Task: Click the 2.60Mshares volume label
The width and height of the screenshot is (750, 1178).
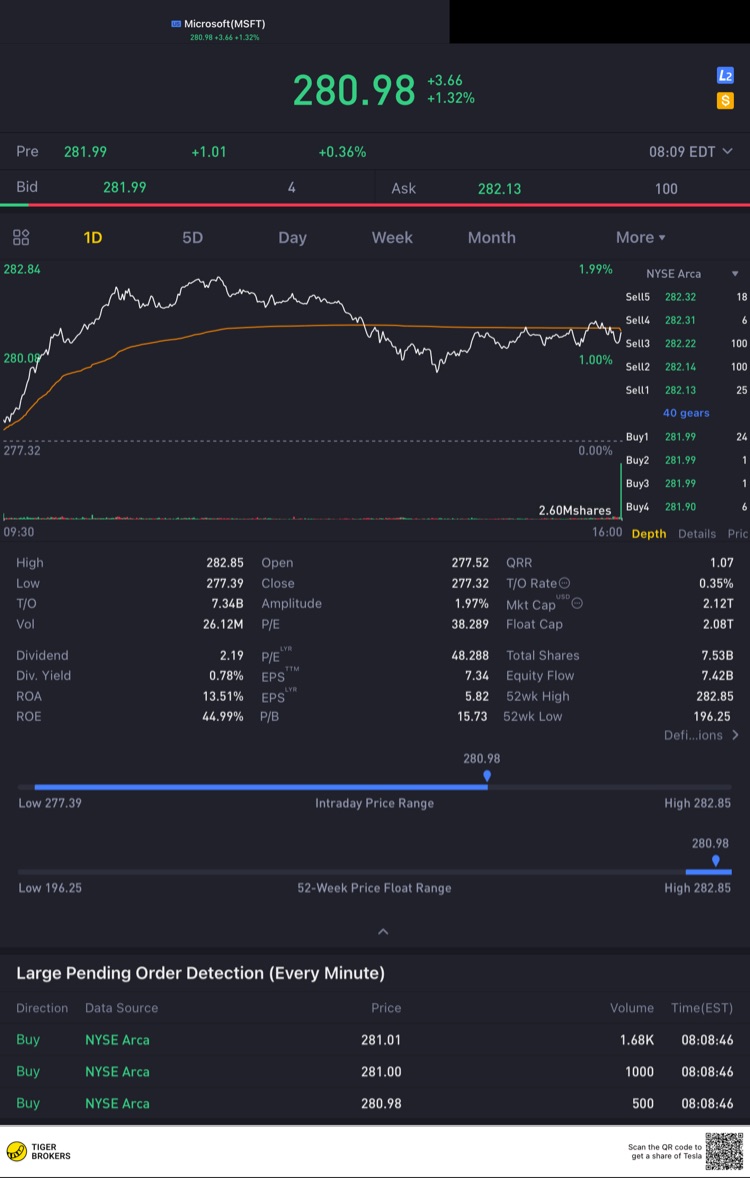Action: (x=575, y=510)
